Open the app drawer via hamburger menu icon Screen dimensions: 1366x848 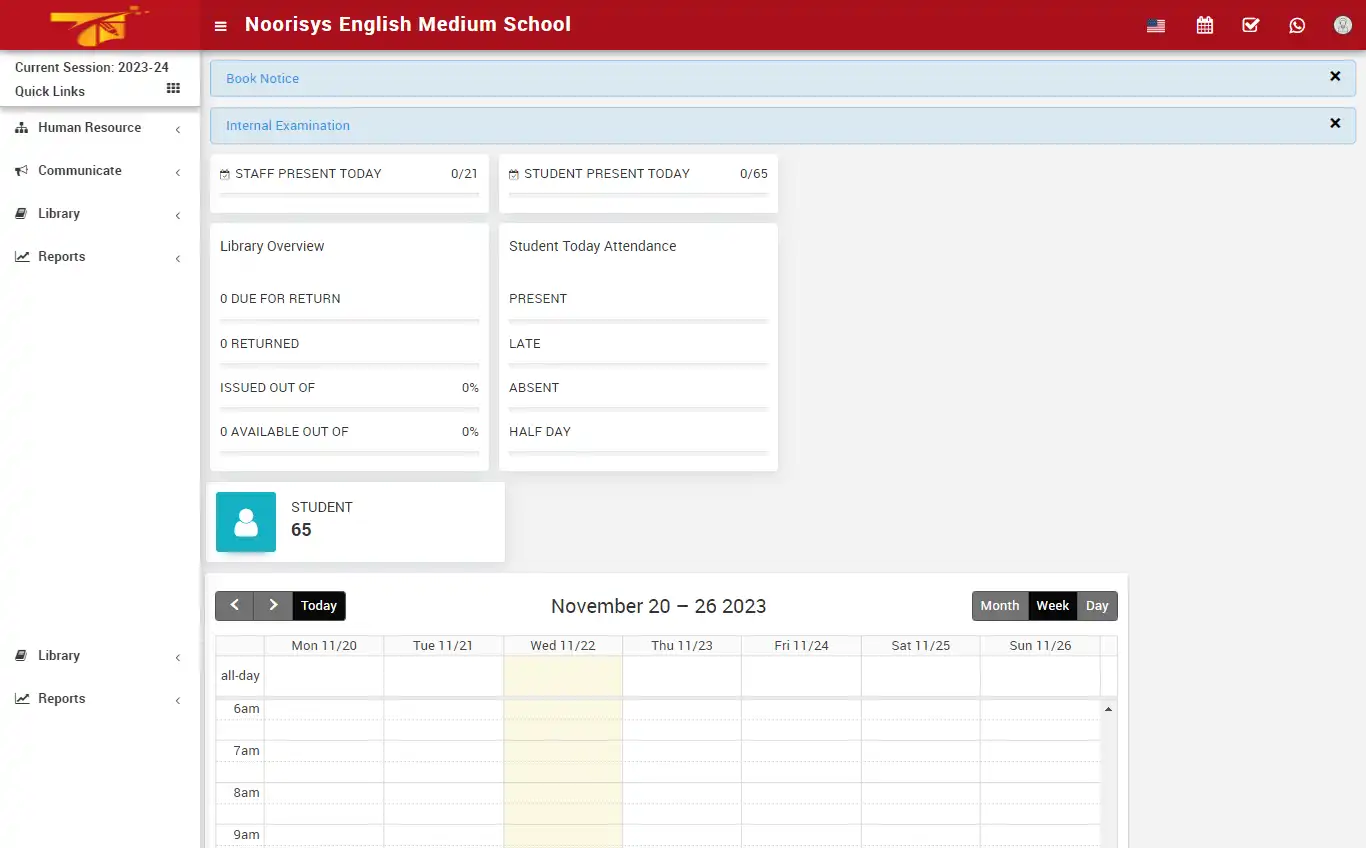coord(220,26)
